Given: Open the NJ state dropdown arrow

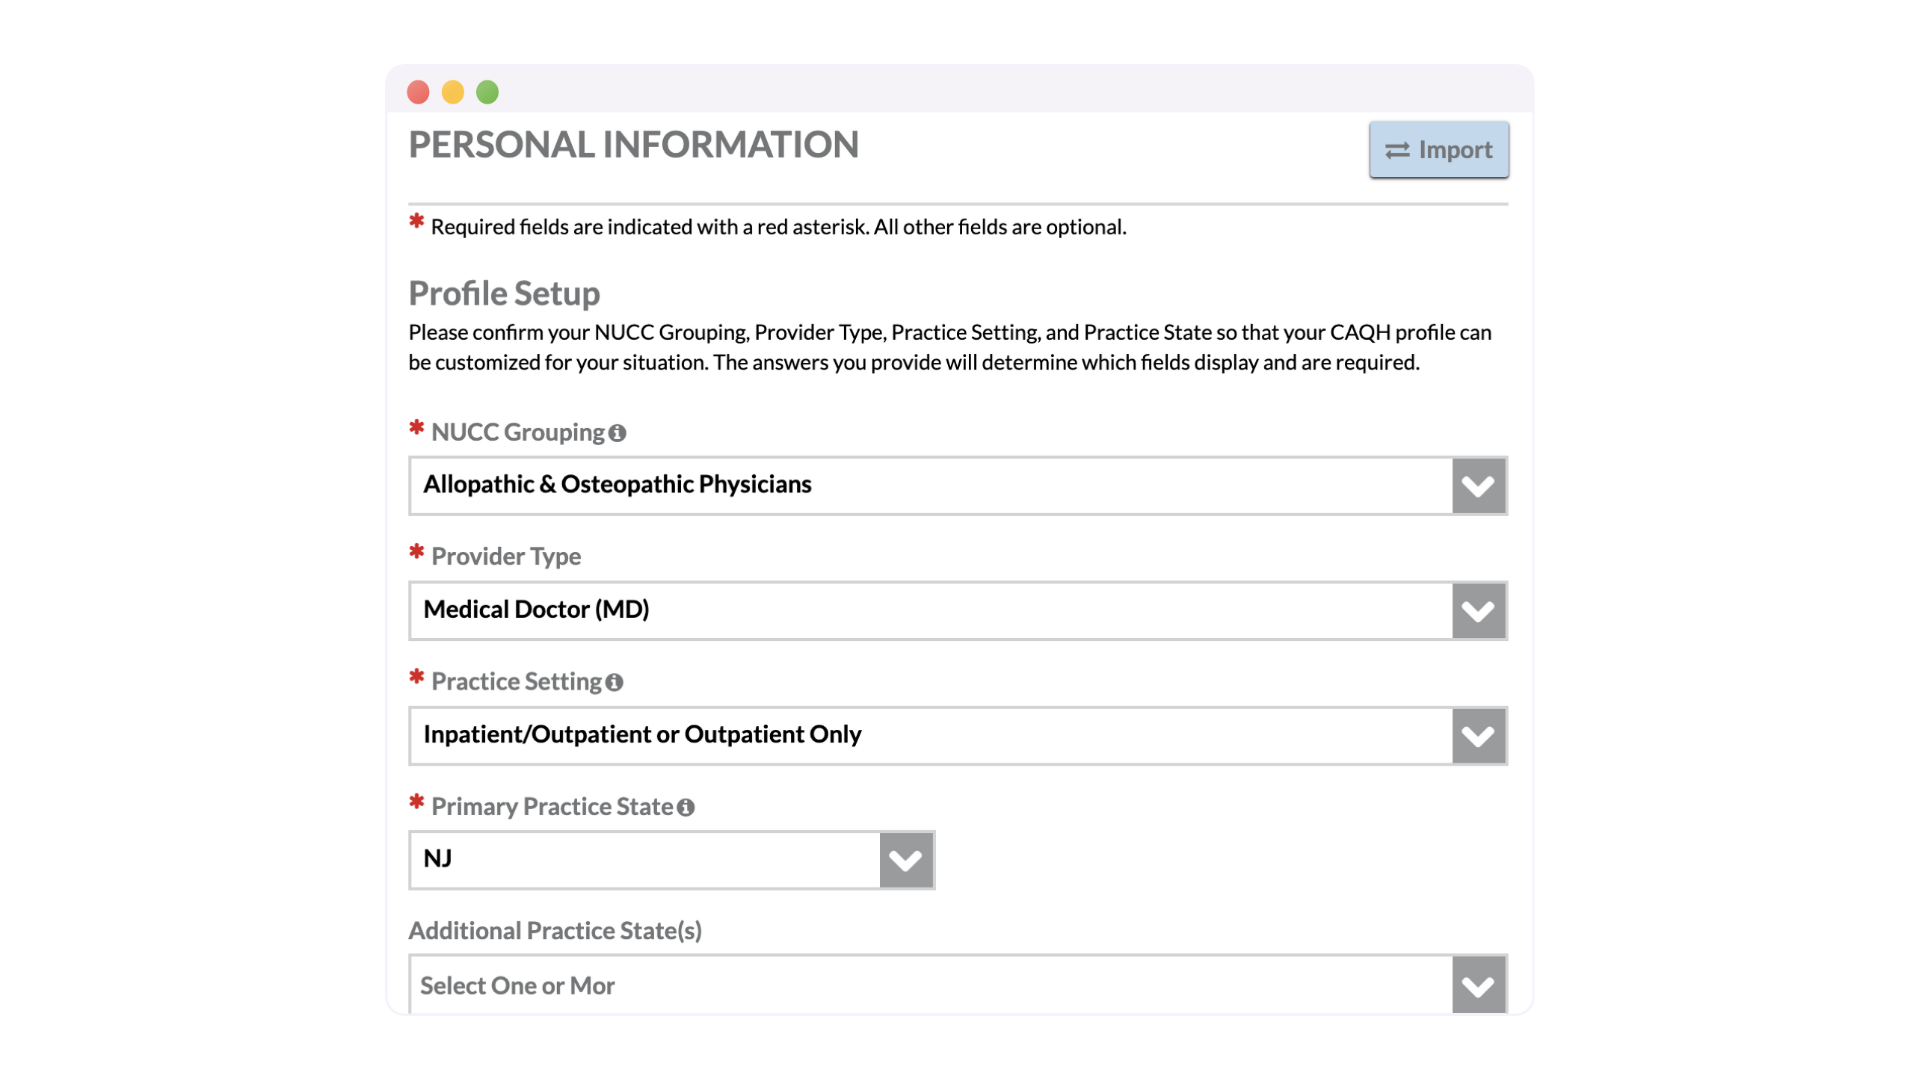Looking at the screenshot, I should [x=906, y=860].
